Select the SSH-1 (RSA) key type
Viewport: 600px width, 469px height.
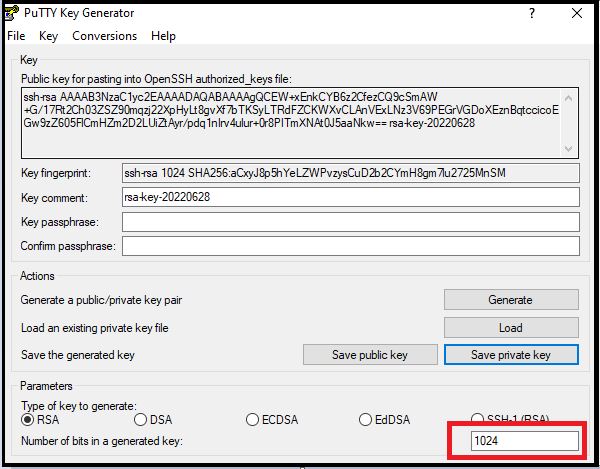point(510,418)
